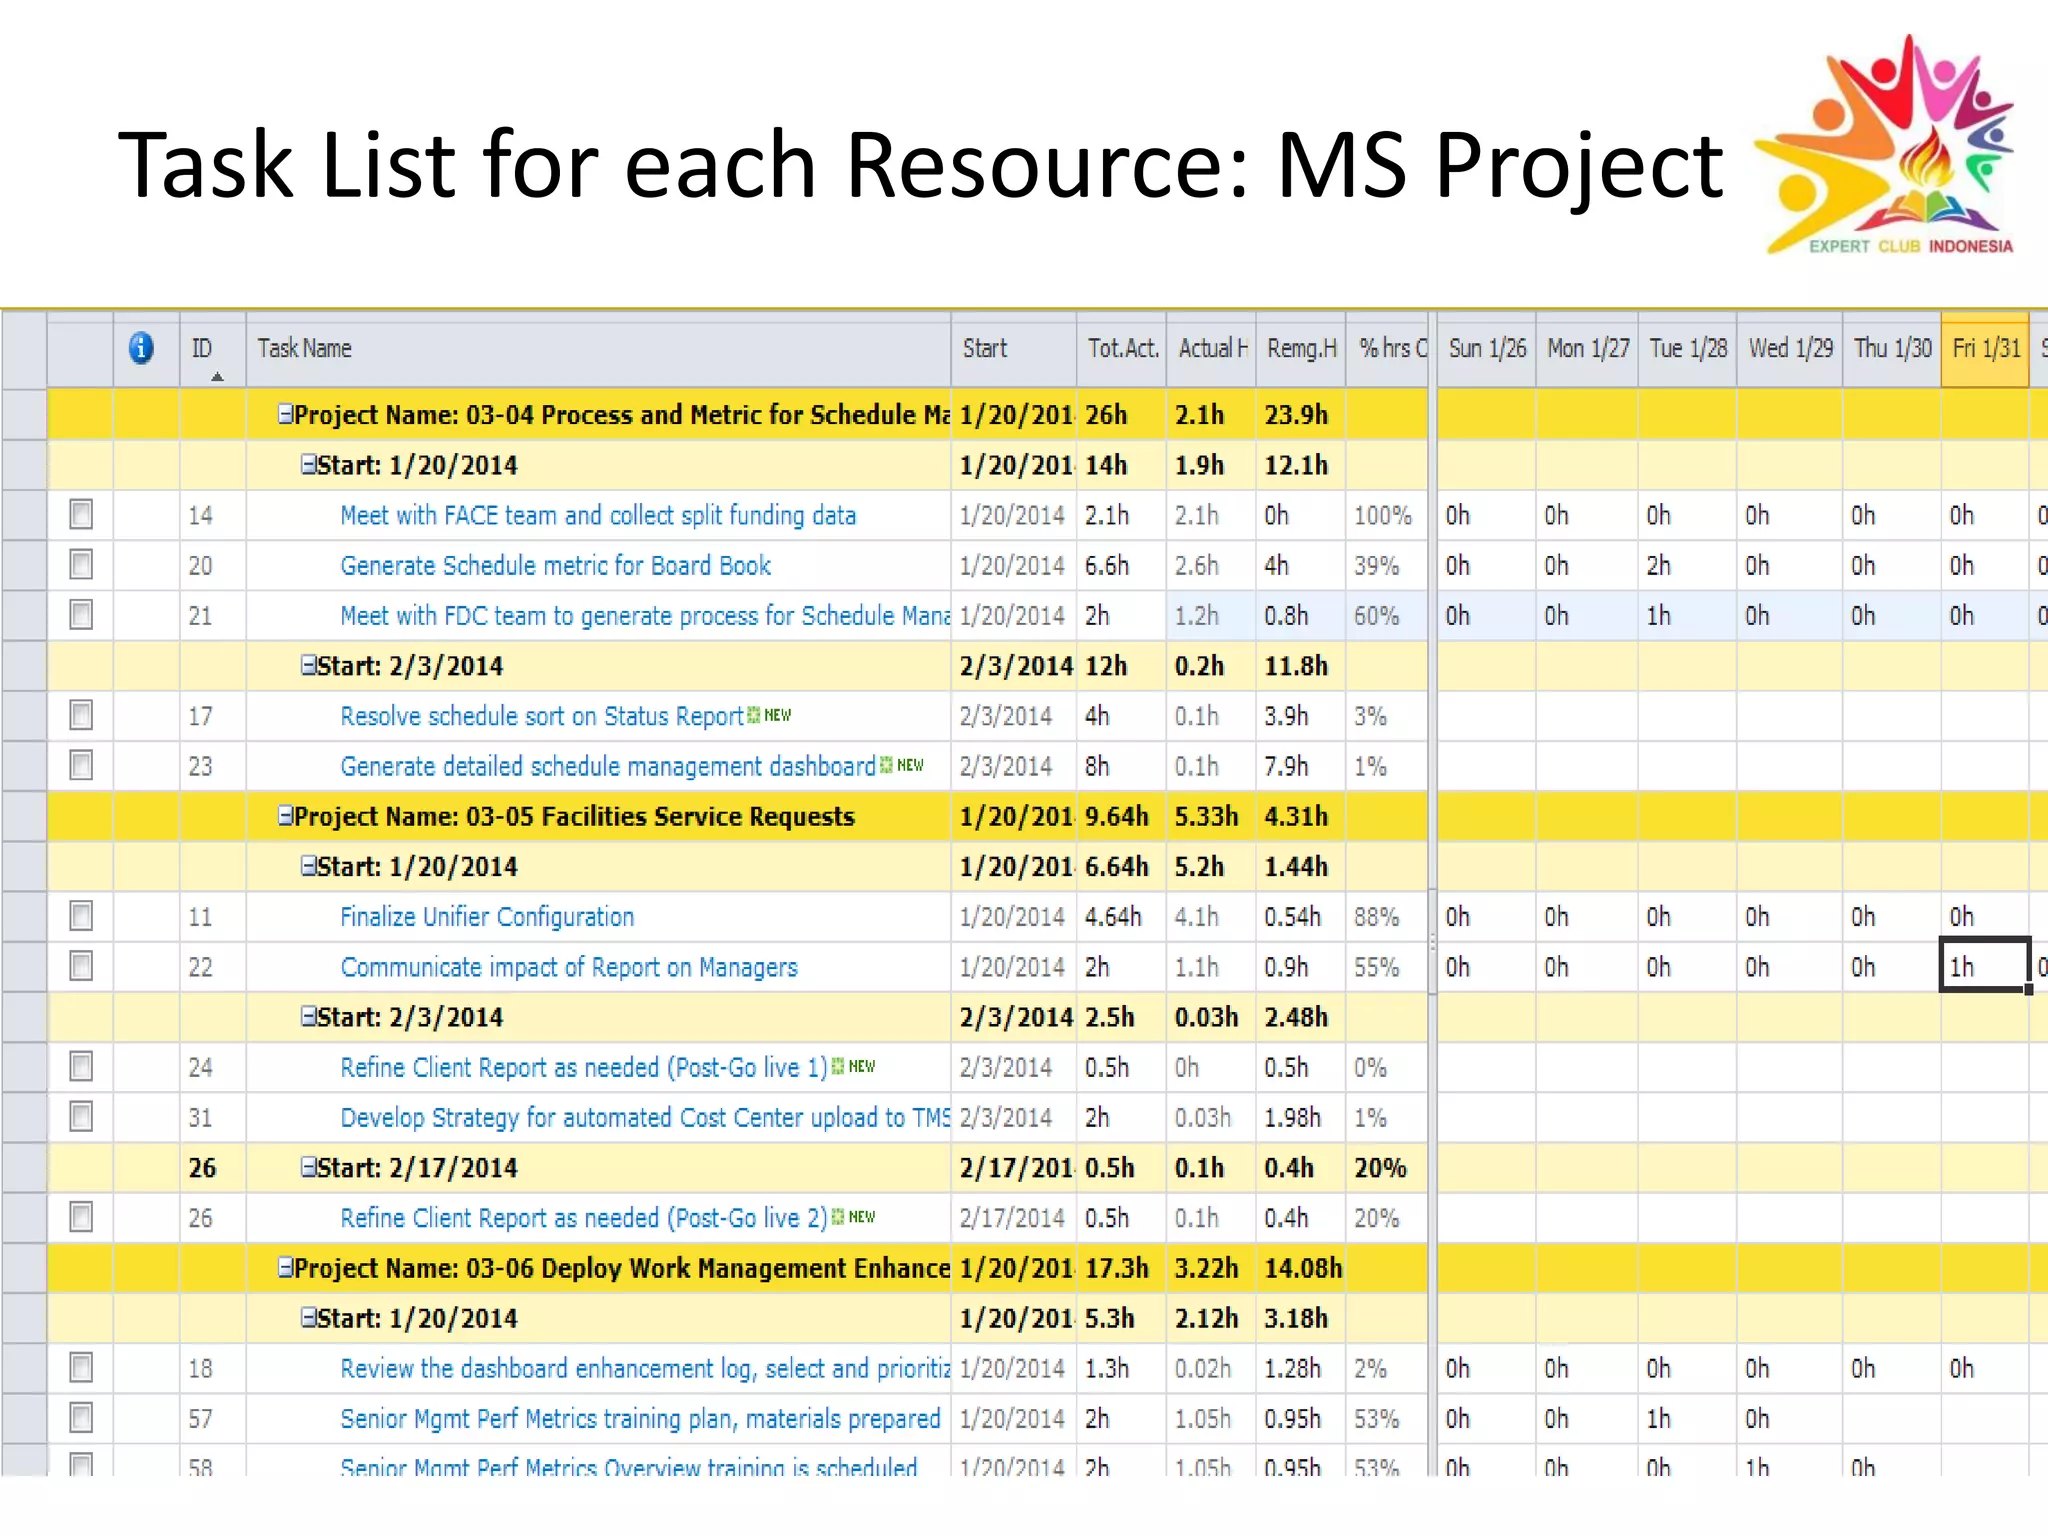This screenshot has height=1536, width=2048.
Task: Collapse Start 1/20/2014 group under project 03-05
Action: coord(309,865)
